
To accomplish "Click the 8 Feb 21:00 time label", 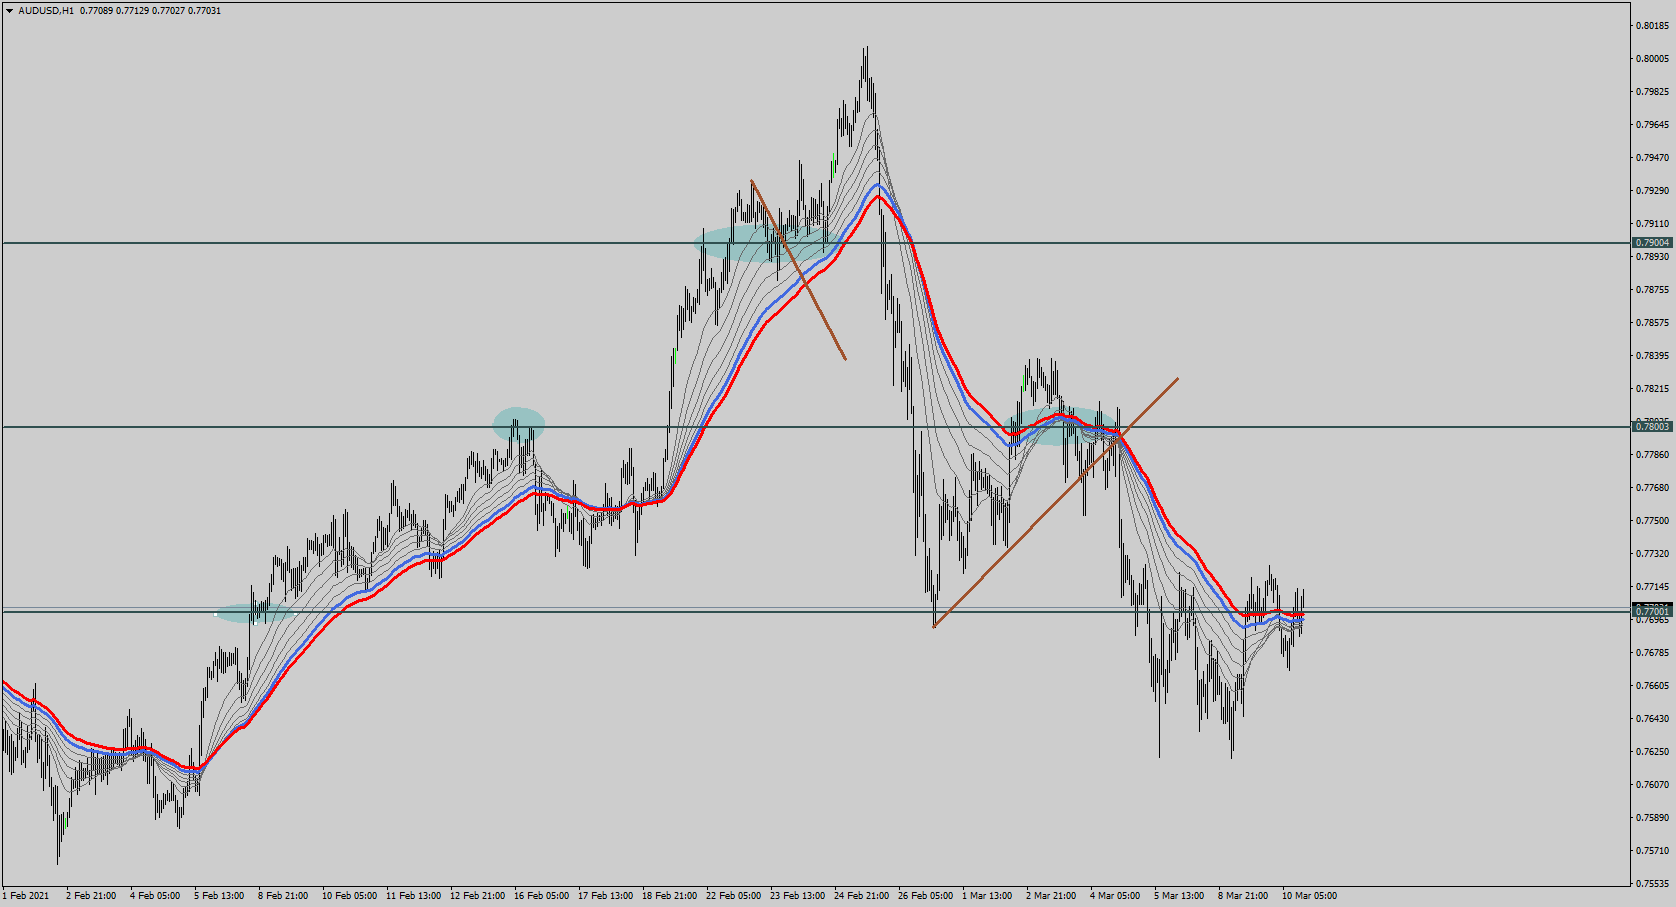I will (x=283, y=896).
